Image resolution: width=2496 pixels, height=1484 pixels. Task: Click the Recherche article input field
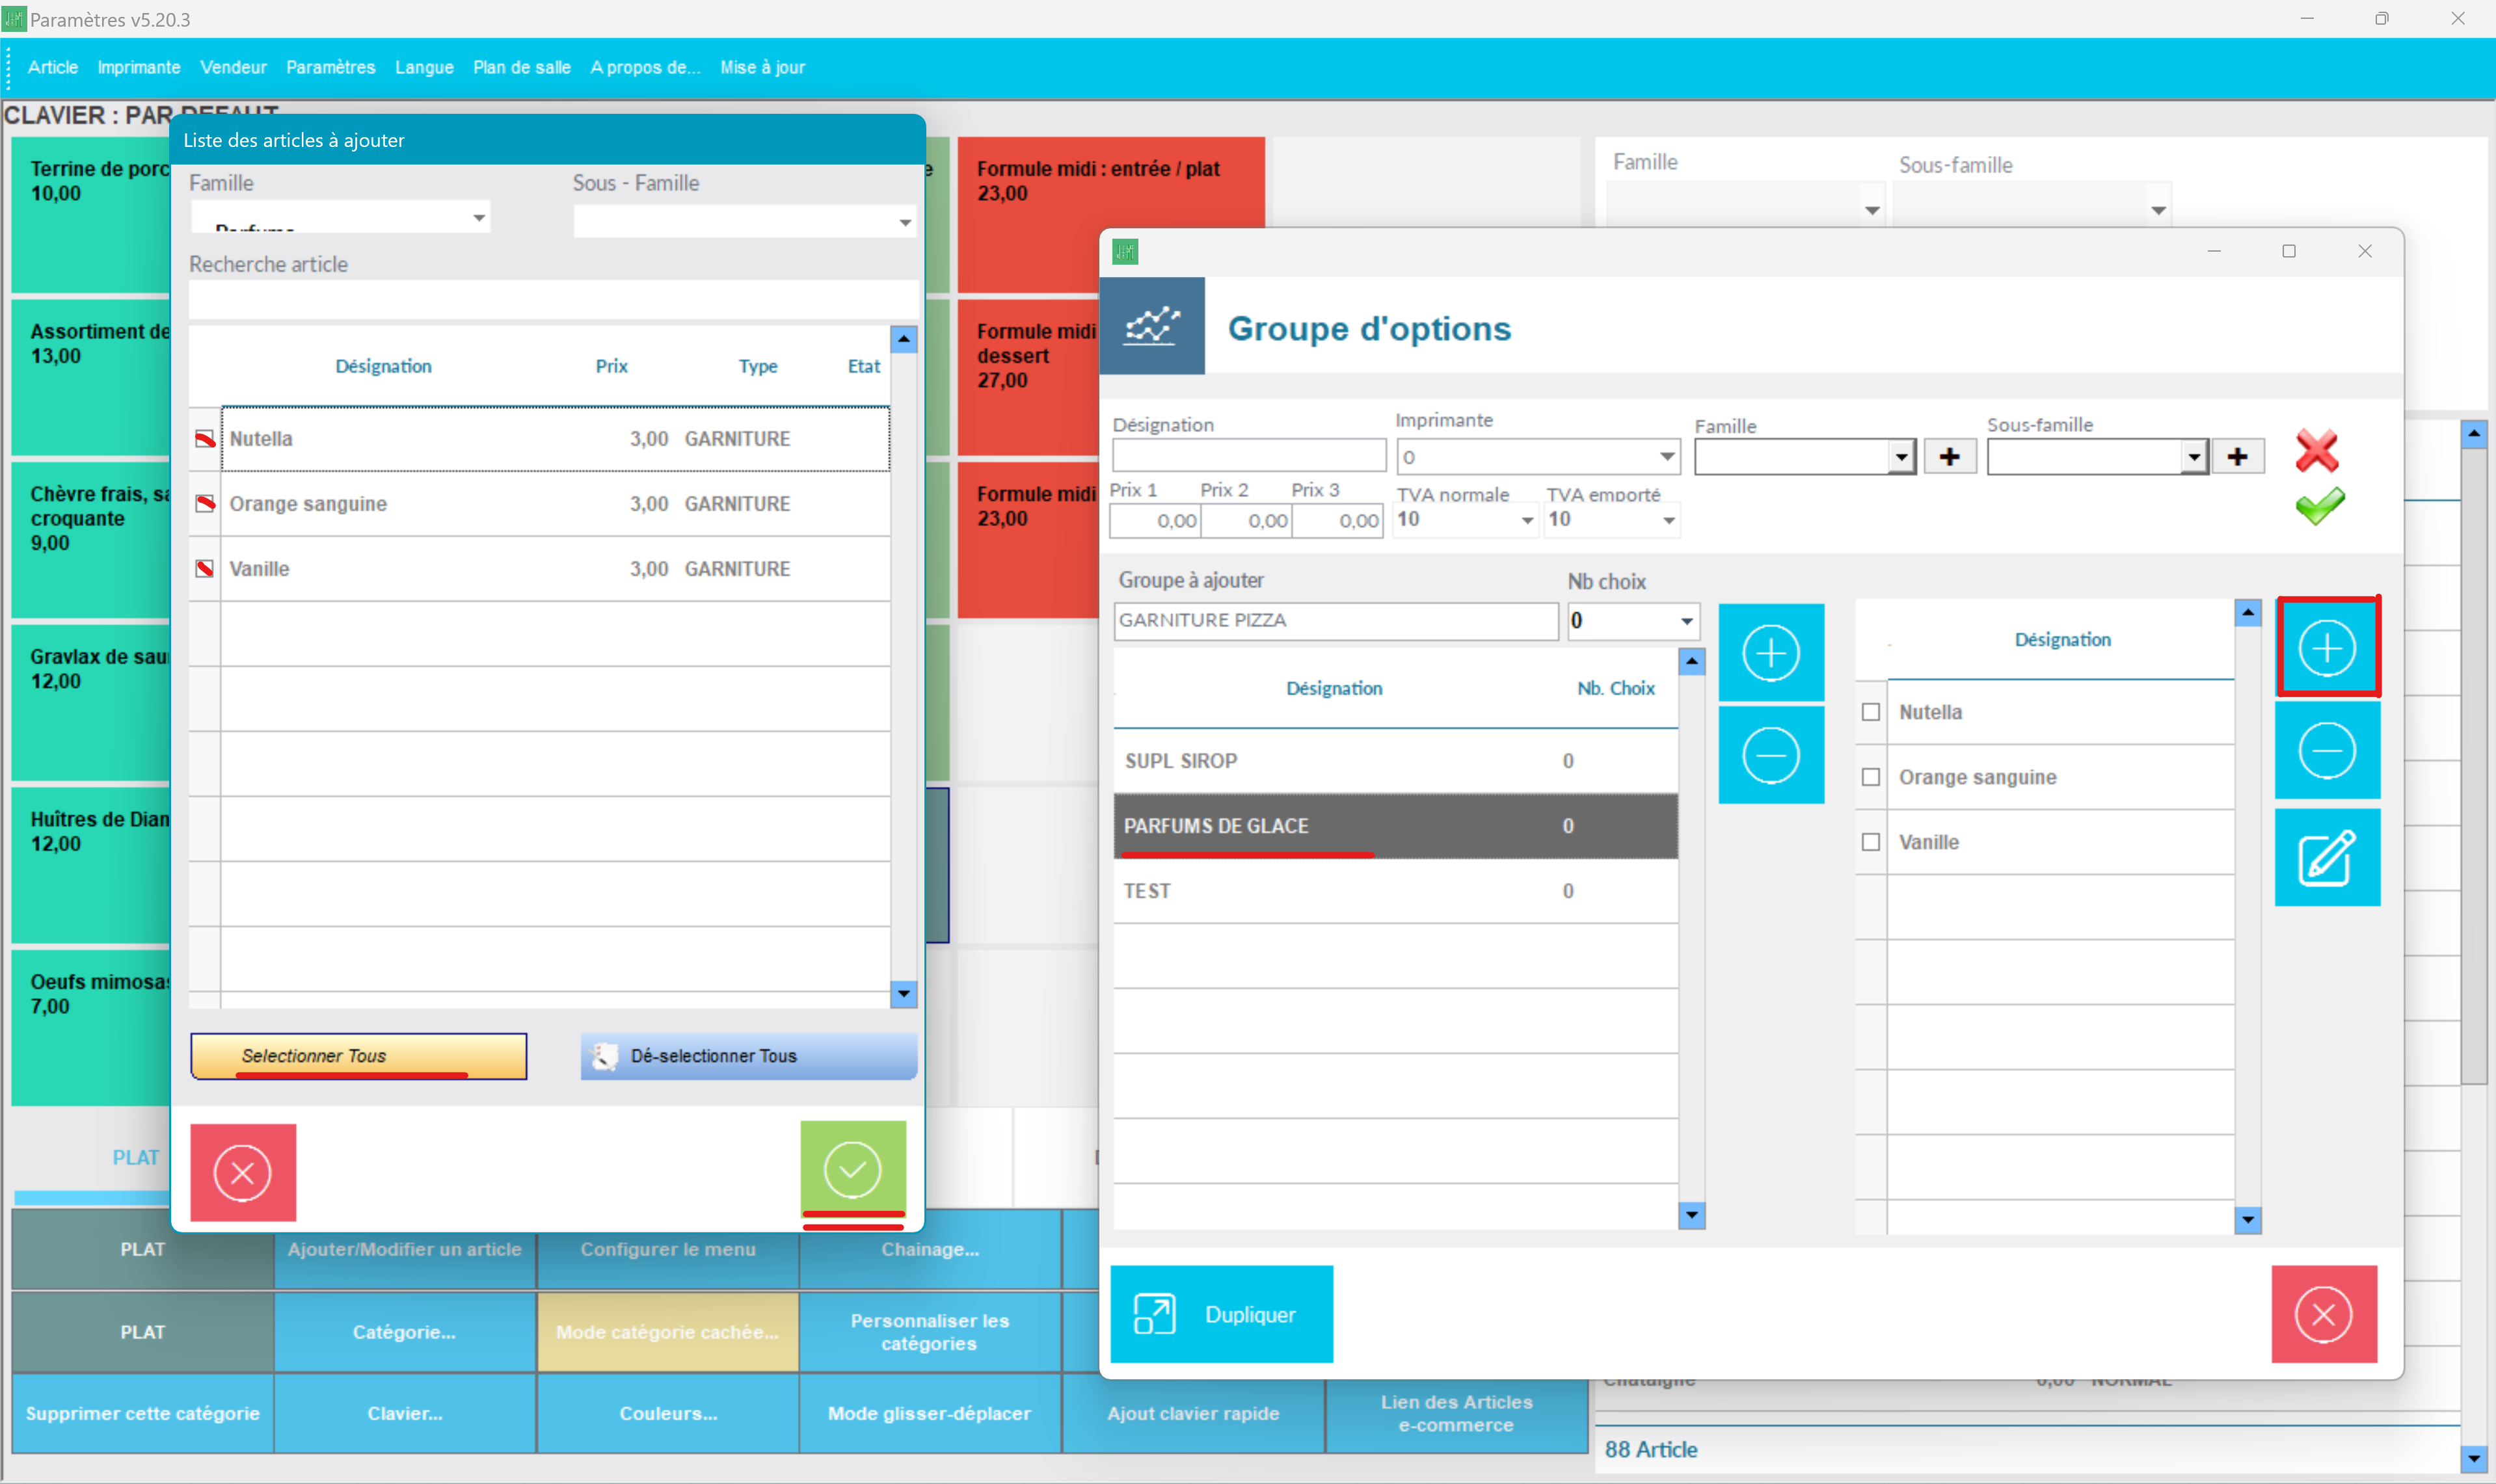[x=553, y=300]
